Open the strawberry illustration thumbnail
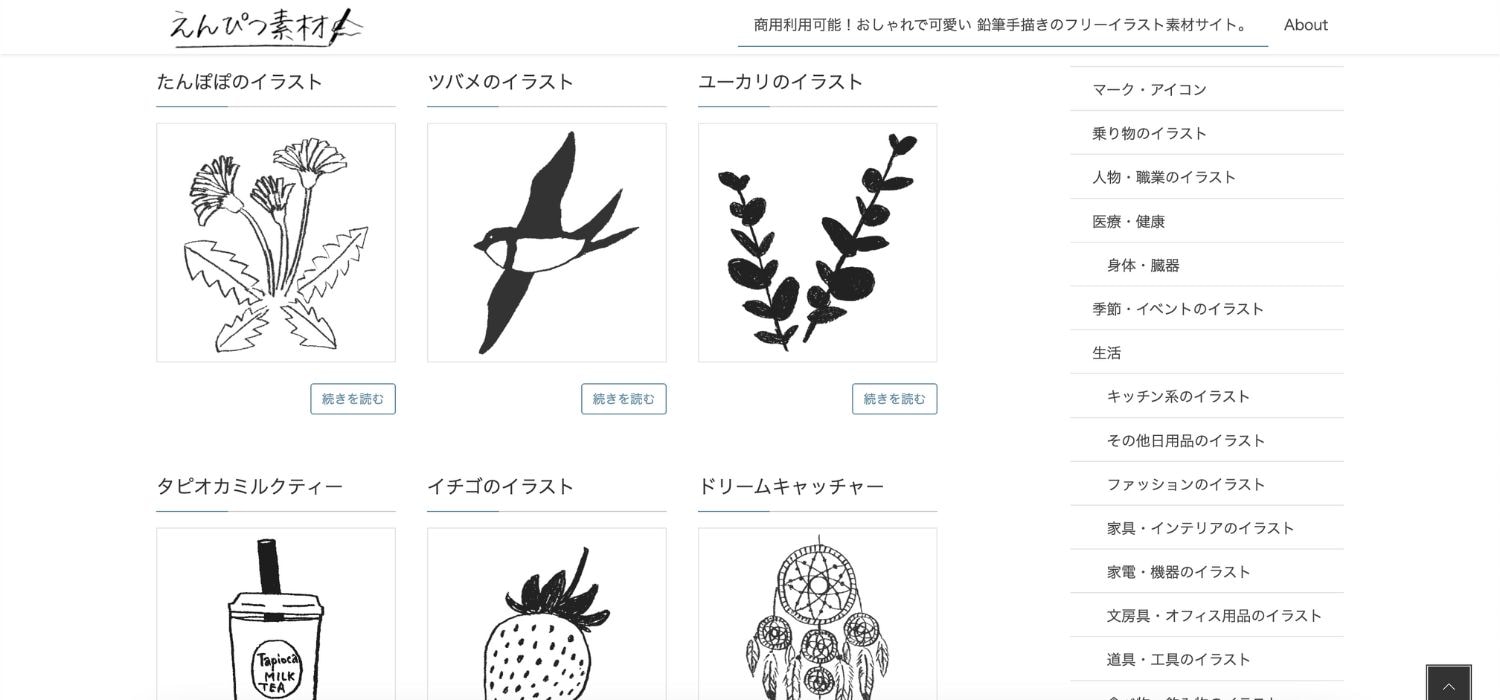 click(x=547, y=614)
